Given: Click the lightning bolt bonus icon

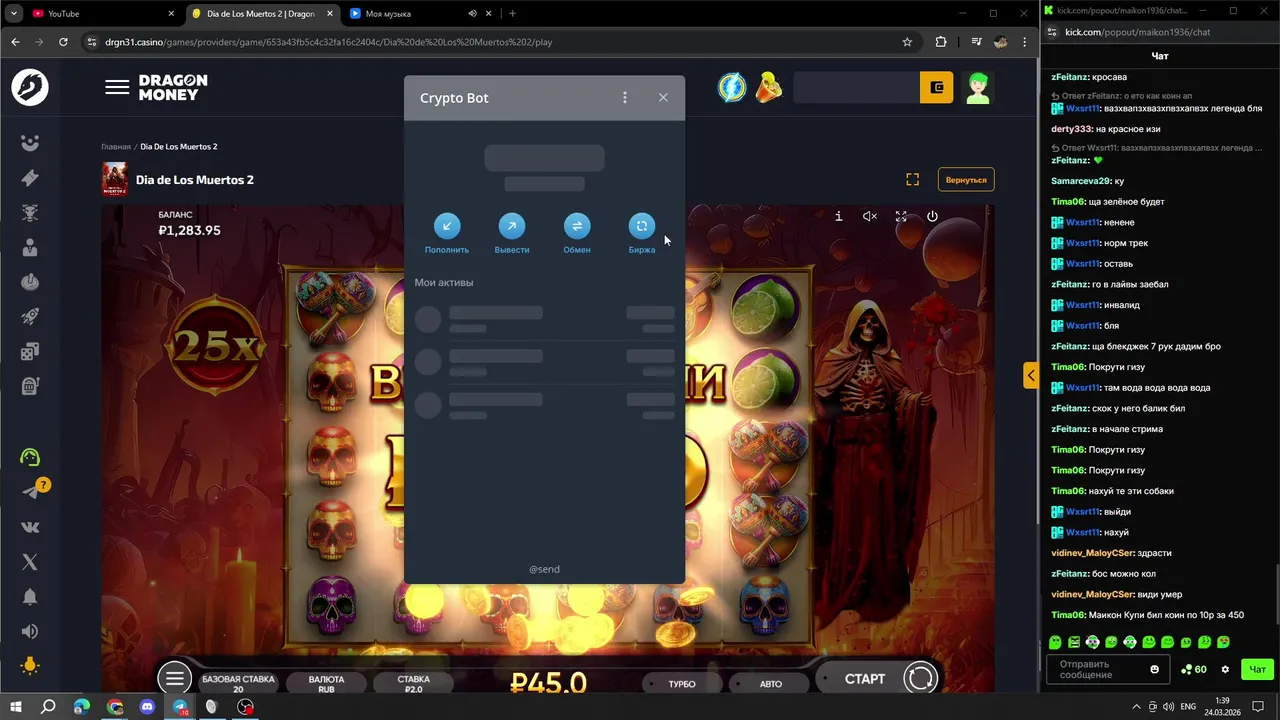Looking at the screenshot, I should coord(732,88).
